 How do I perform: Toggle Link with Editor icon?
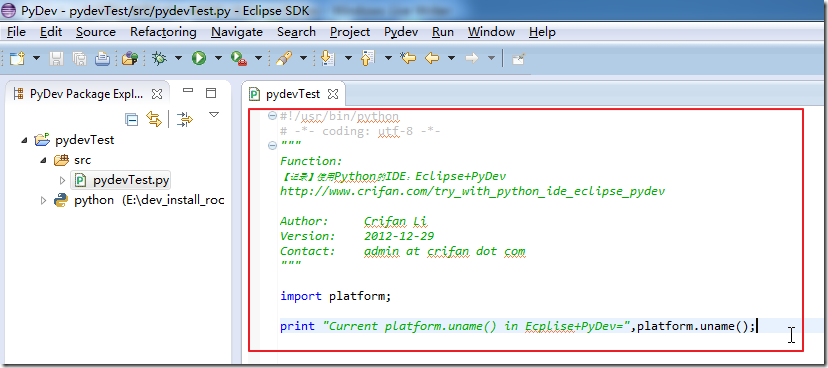coord(154,119)
